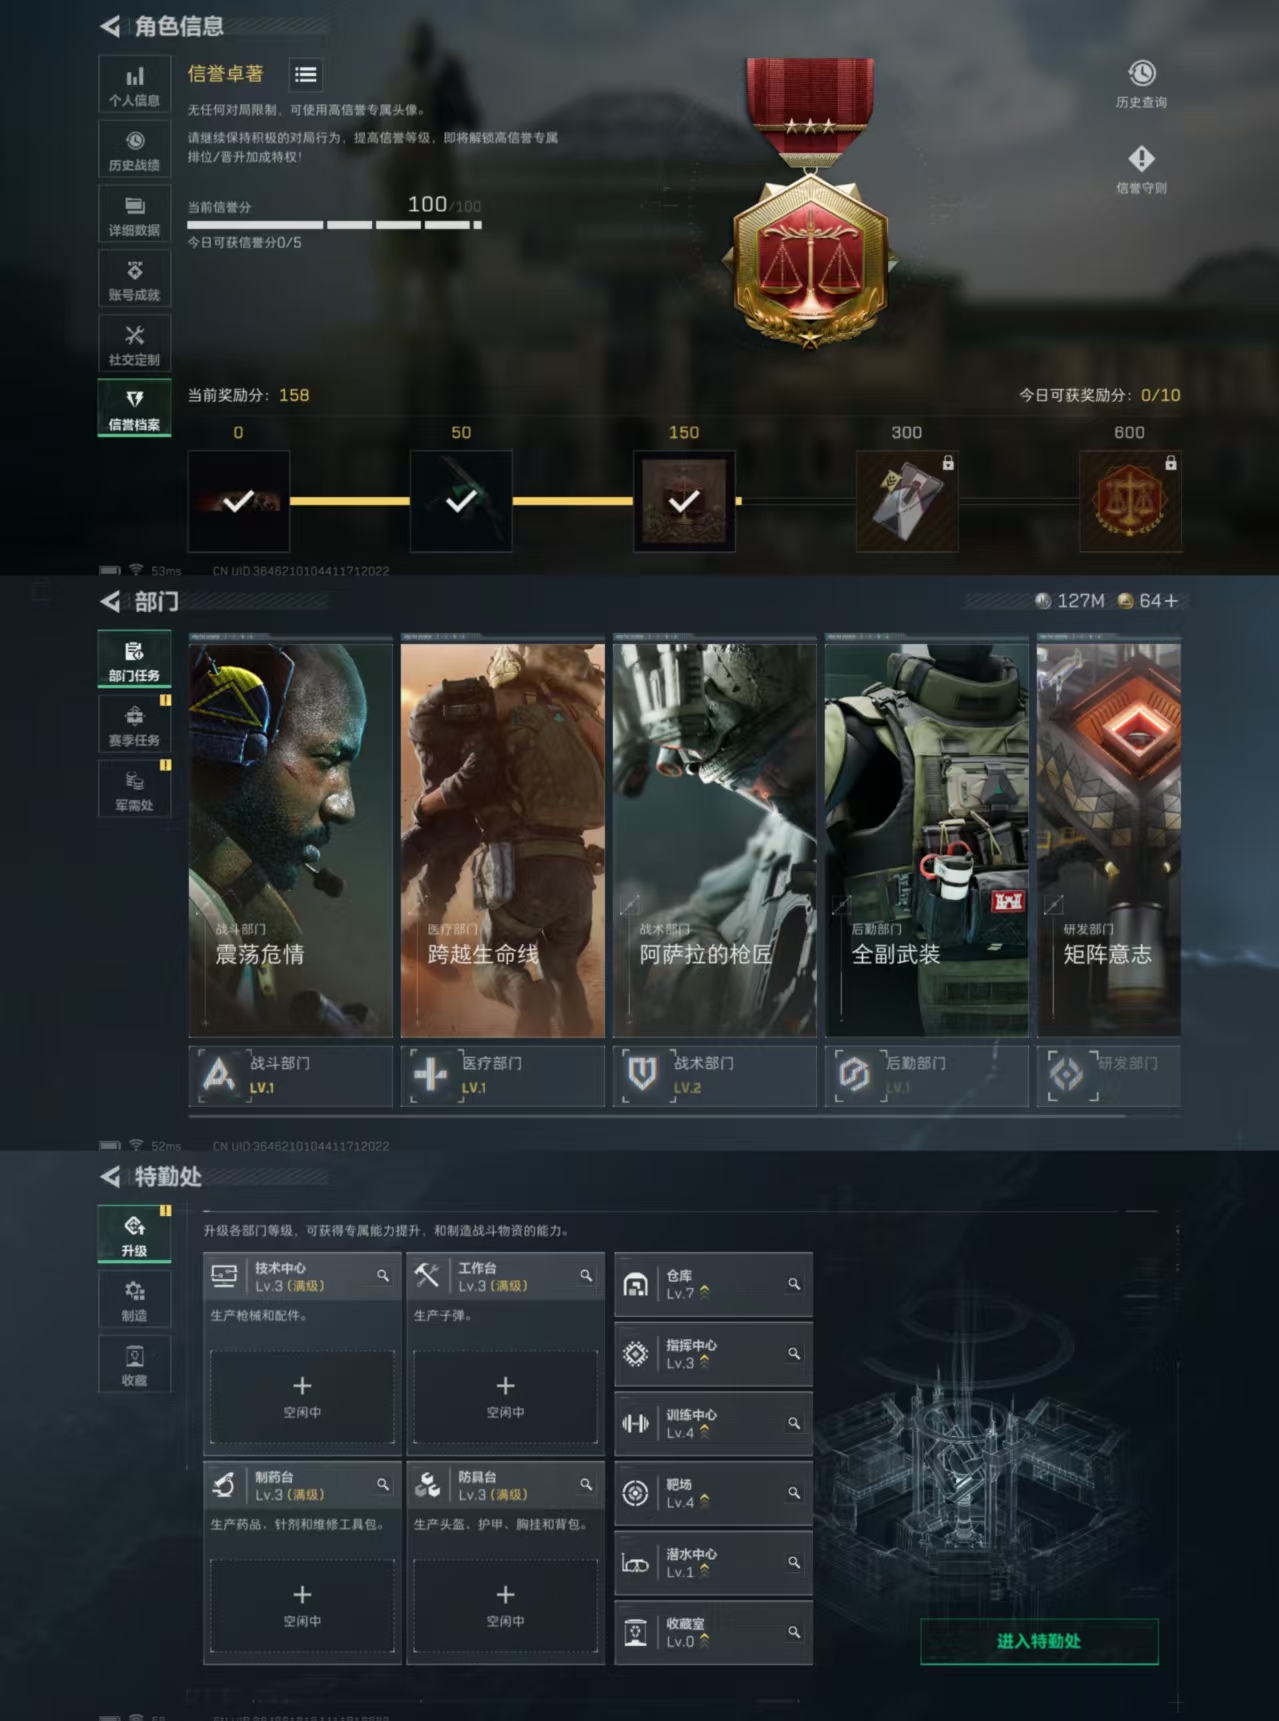Click the magnifier icon on 技术中心

pyautogui.click(x=383, y=1276)
